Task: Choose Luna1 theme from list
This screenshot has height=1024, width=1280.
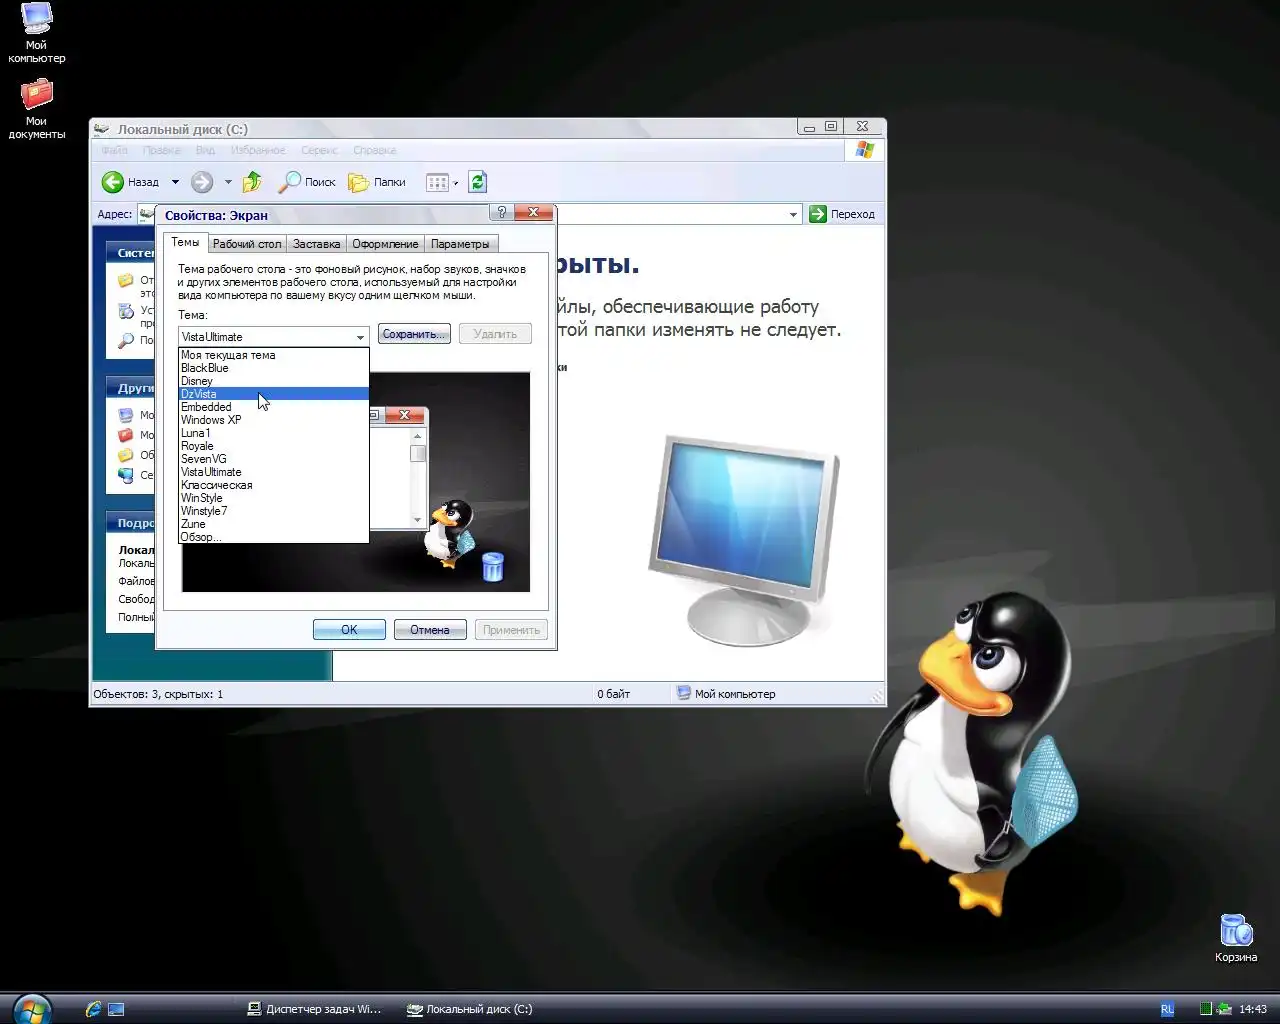Action: pos(274,433)
